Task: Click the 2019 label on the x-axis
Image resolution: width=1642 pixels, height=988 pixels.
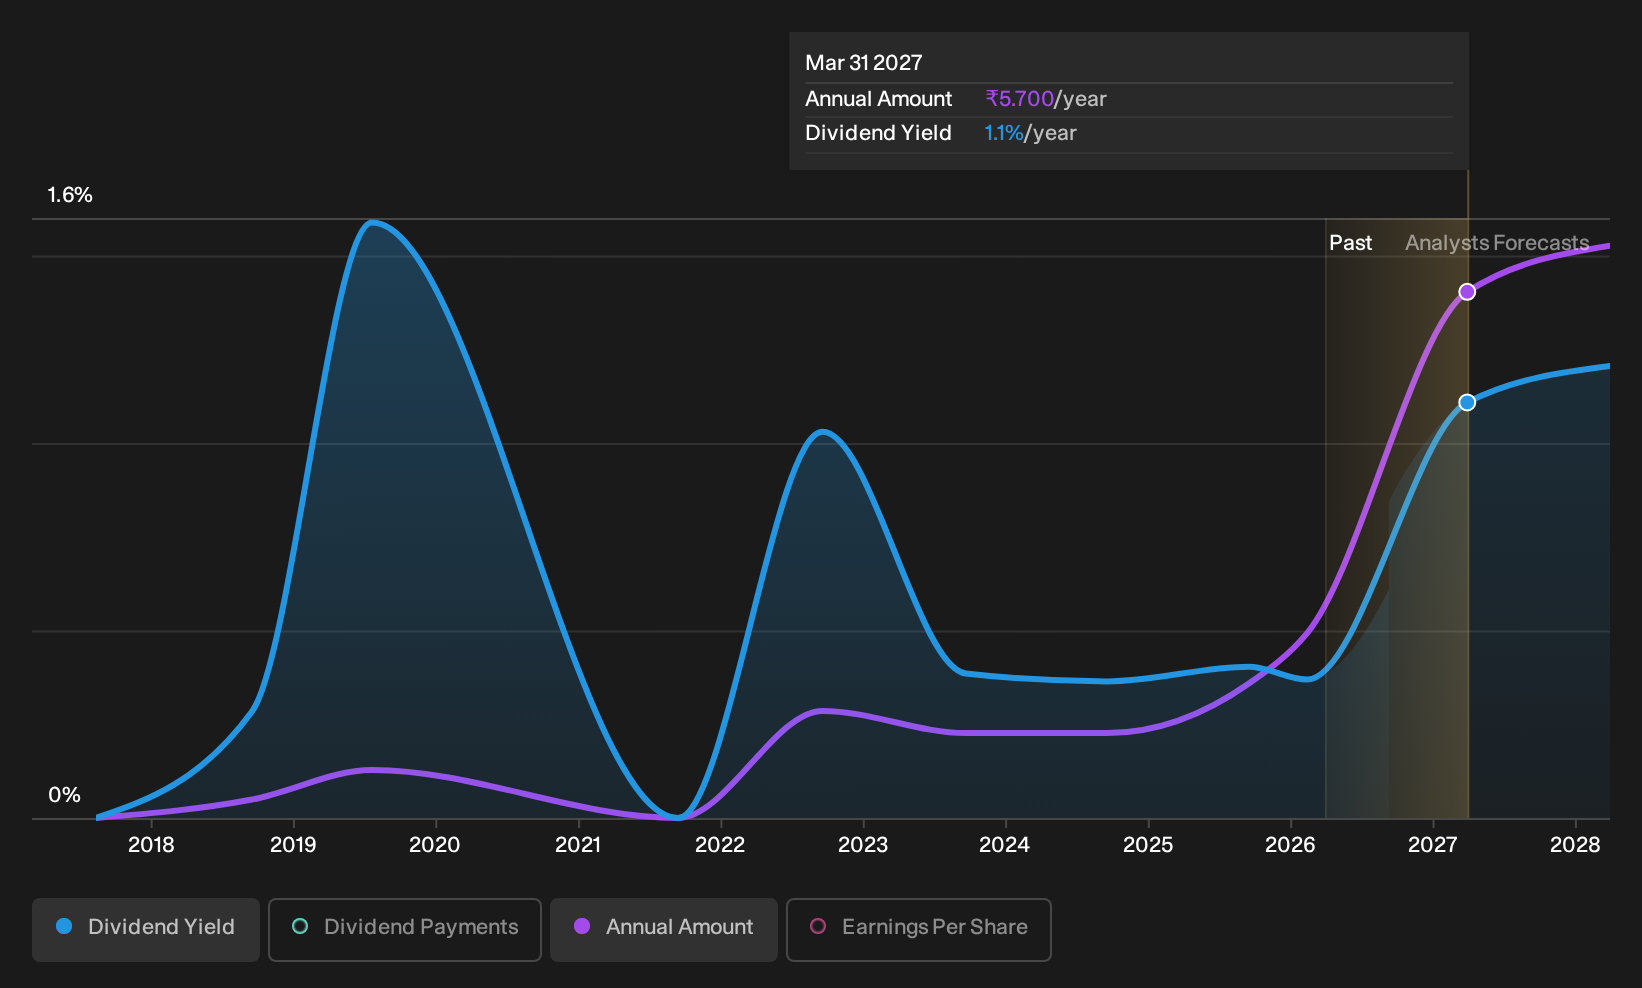Action: (293, 845)
